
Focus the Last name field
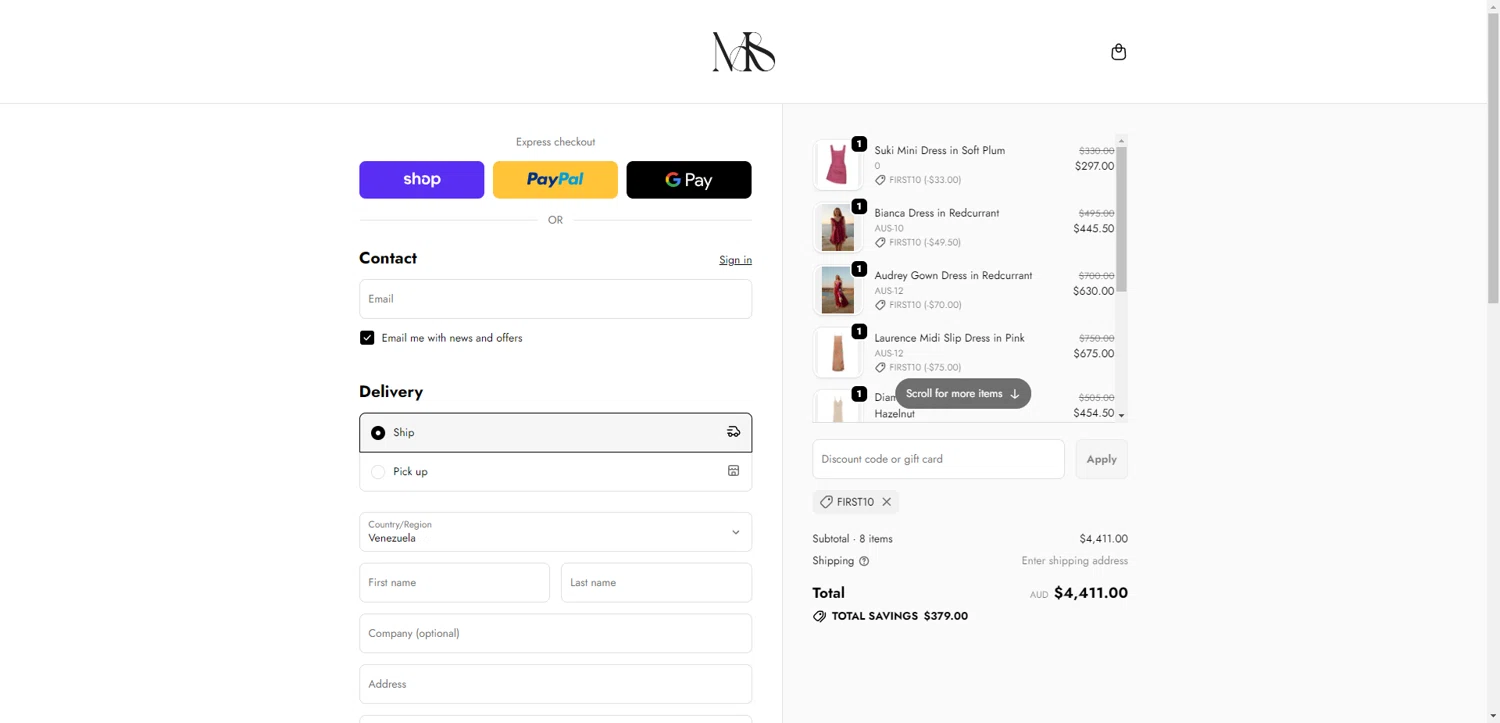[656, 583]
